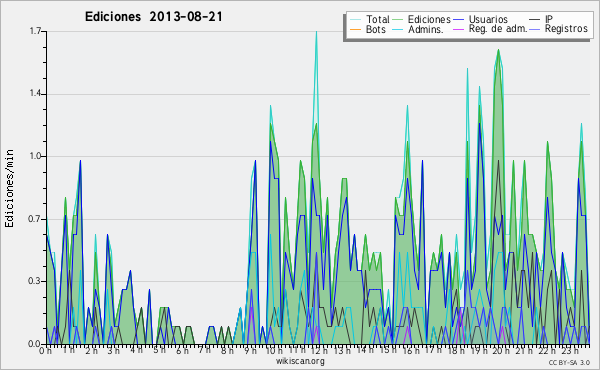The width and height of the screenshot is (600, 370).
Task: Click the '12 h' x-axis label
Action: pos(319,351)
